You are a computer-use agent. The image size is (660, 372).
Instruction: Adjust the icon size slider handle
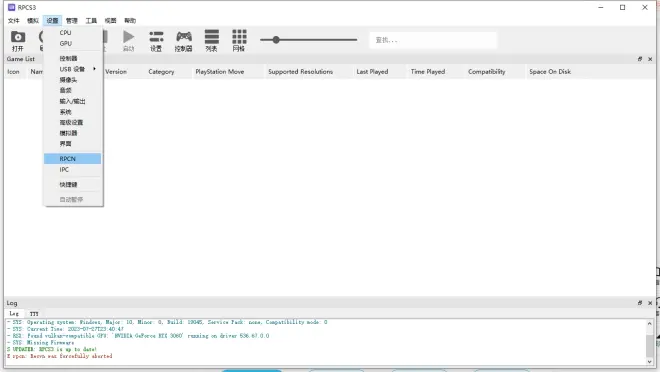[276, 40]
